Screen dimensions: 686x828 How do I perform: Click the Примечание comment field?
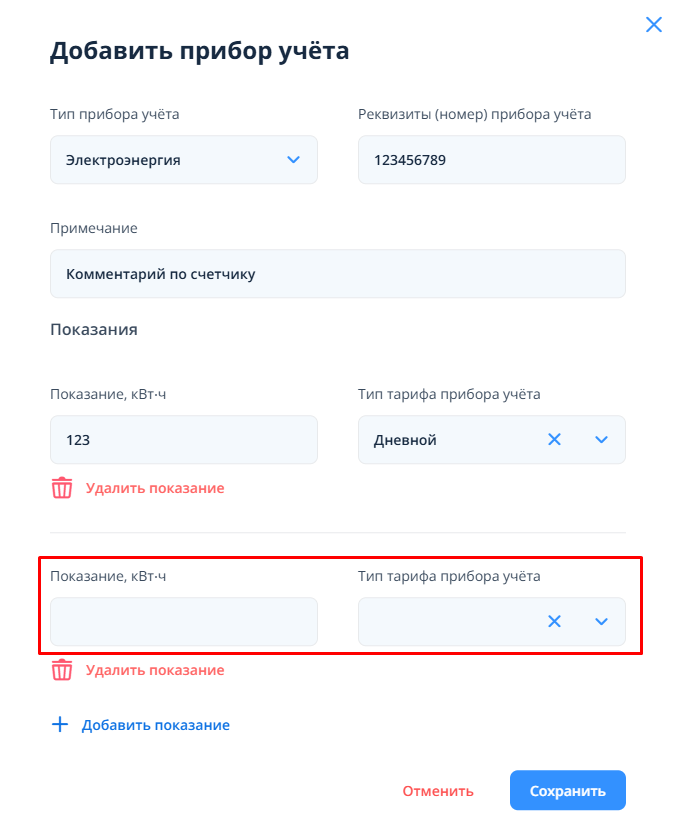click(337, 274)
